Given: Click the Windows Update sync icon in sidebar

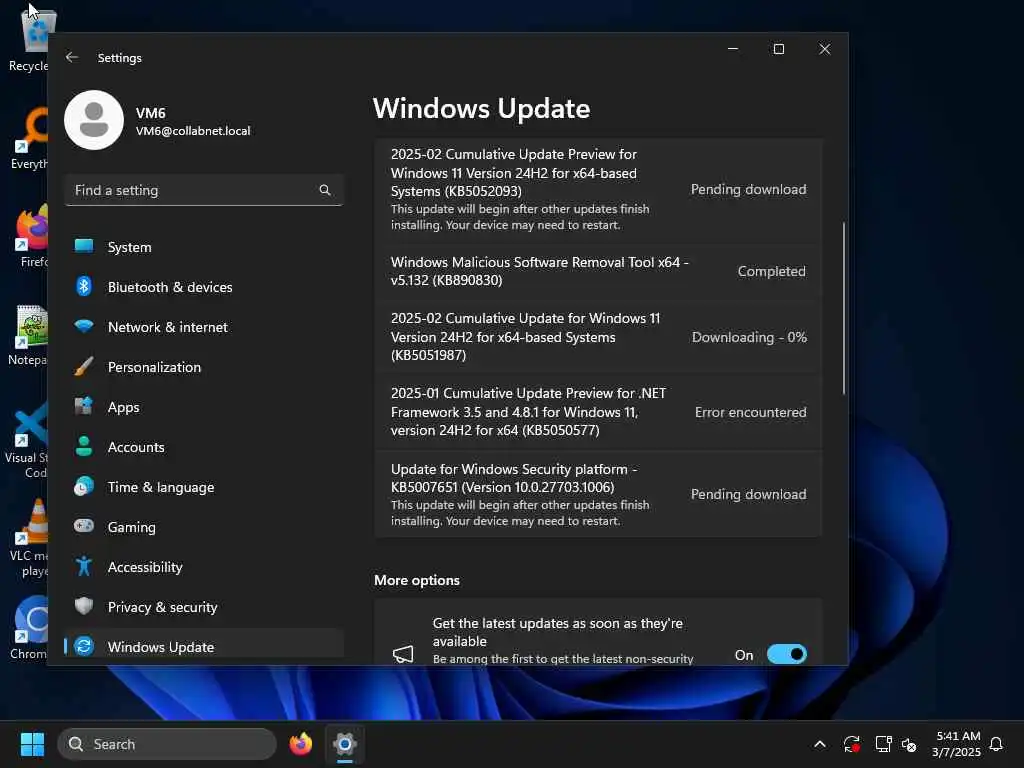Looking at the screenshot, I should coord(84,646).
